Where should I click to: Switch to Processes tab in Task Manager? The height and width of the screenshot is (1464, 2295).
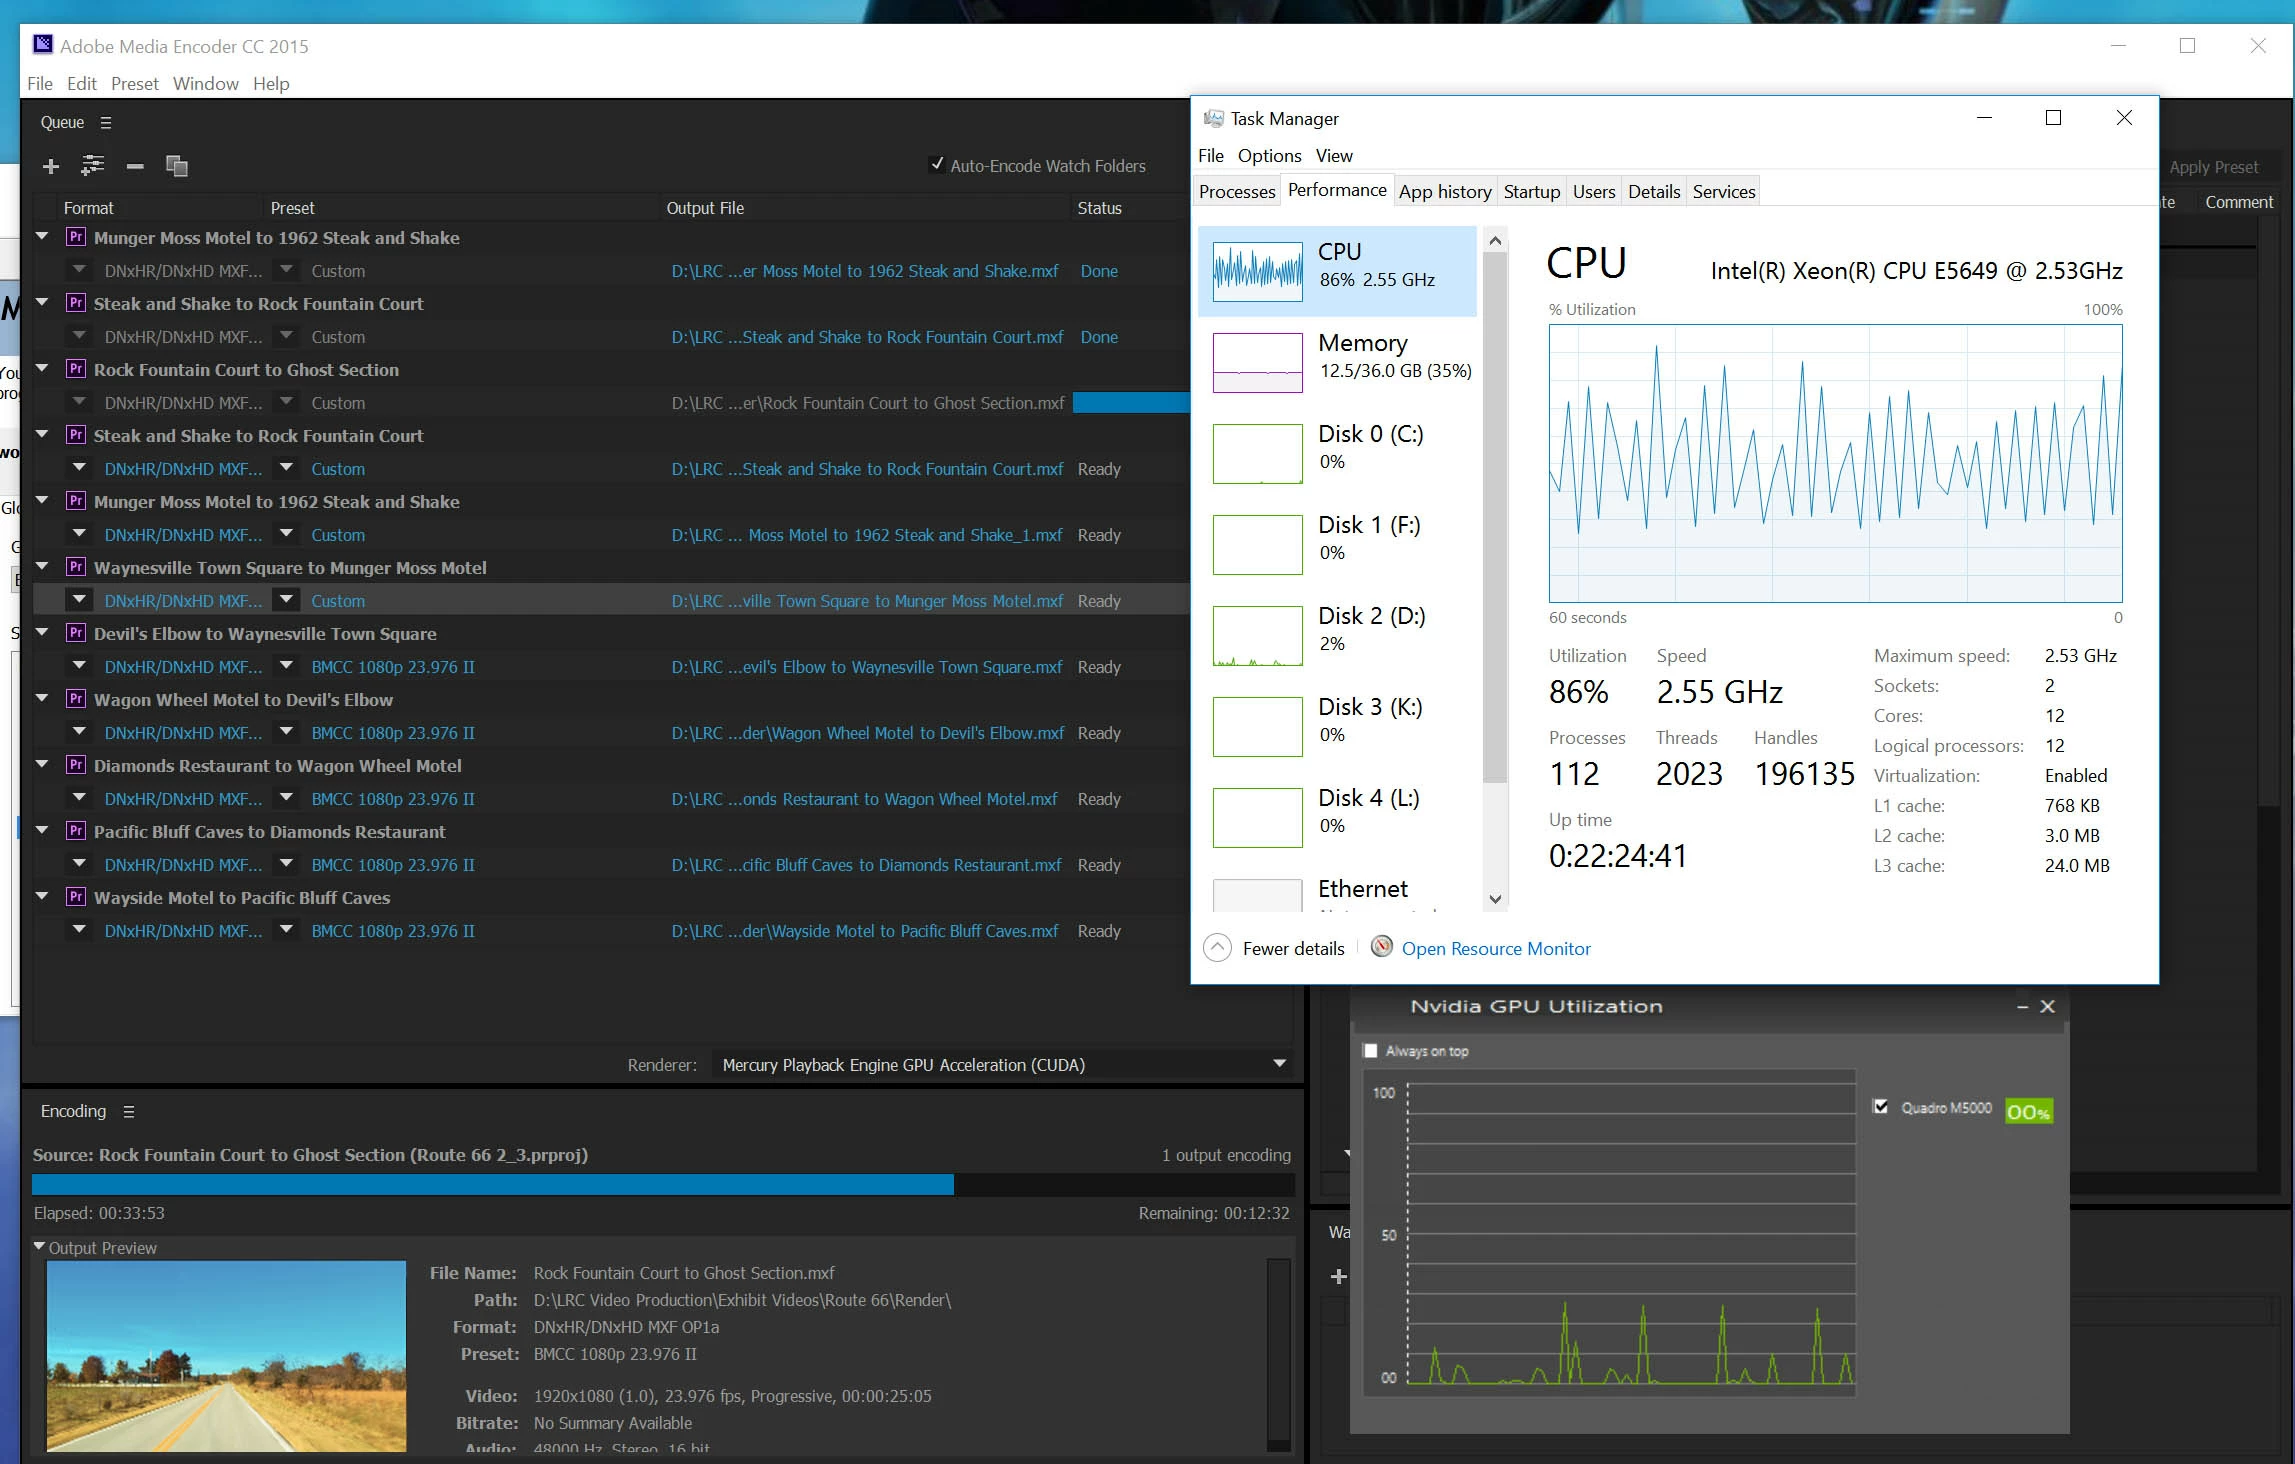1237,192
